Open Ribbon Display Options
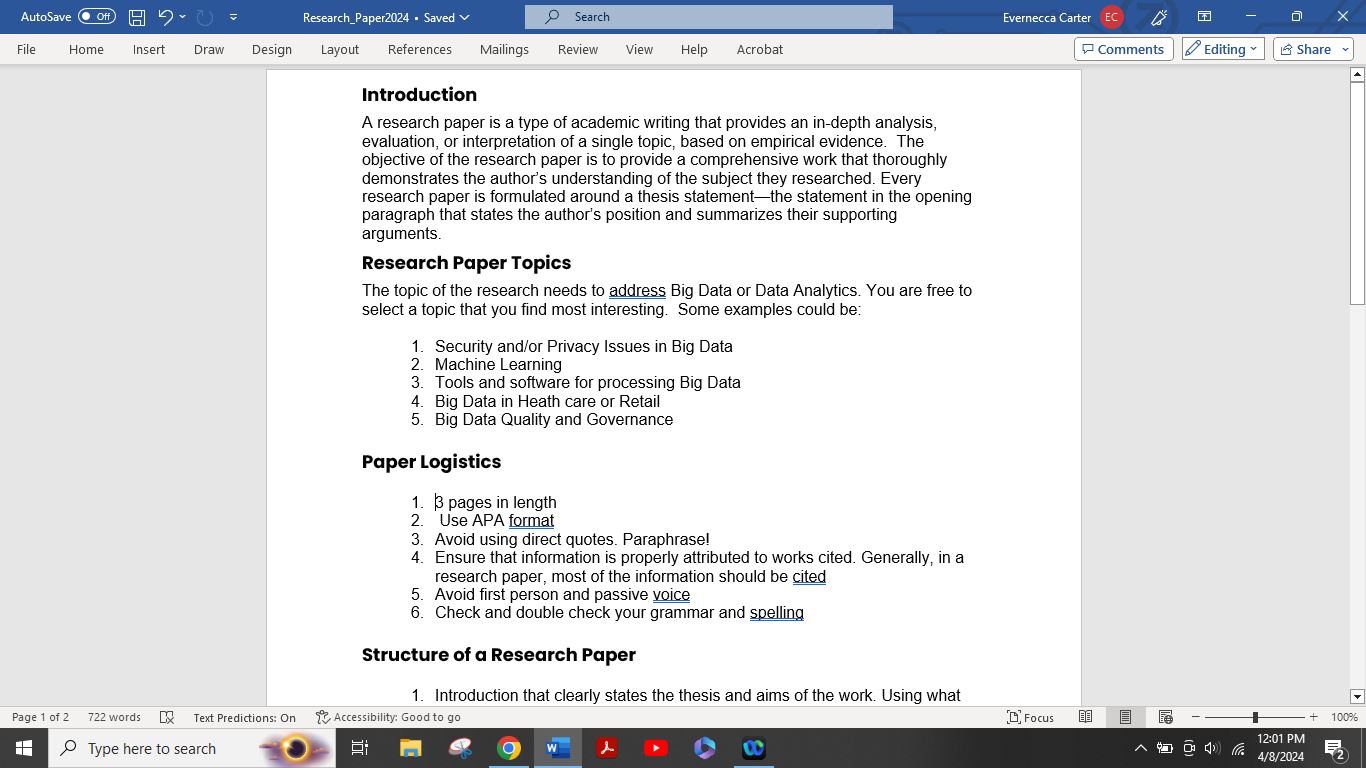 click(x=1204, y=17)
